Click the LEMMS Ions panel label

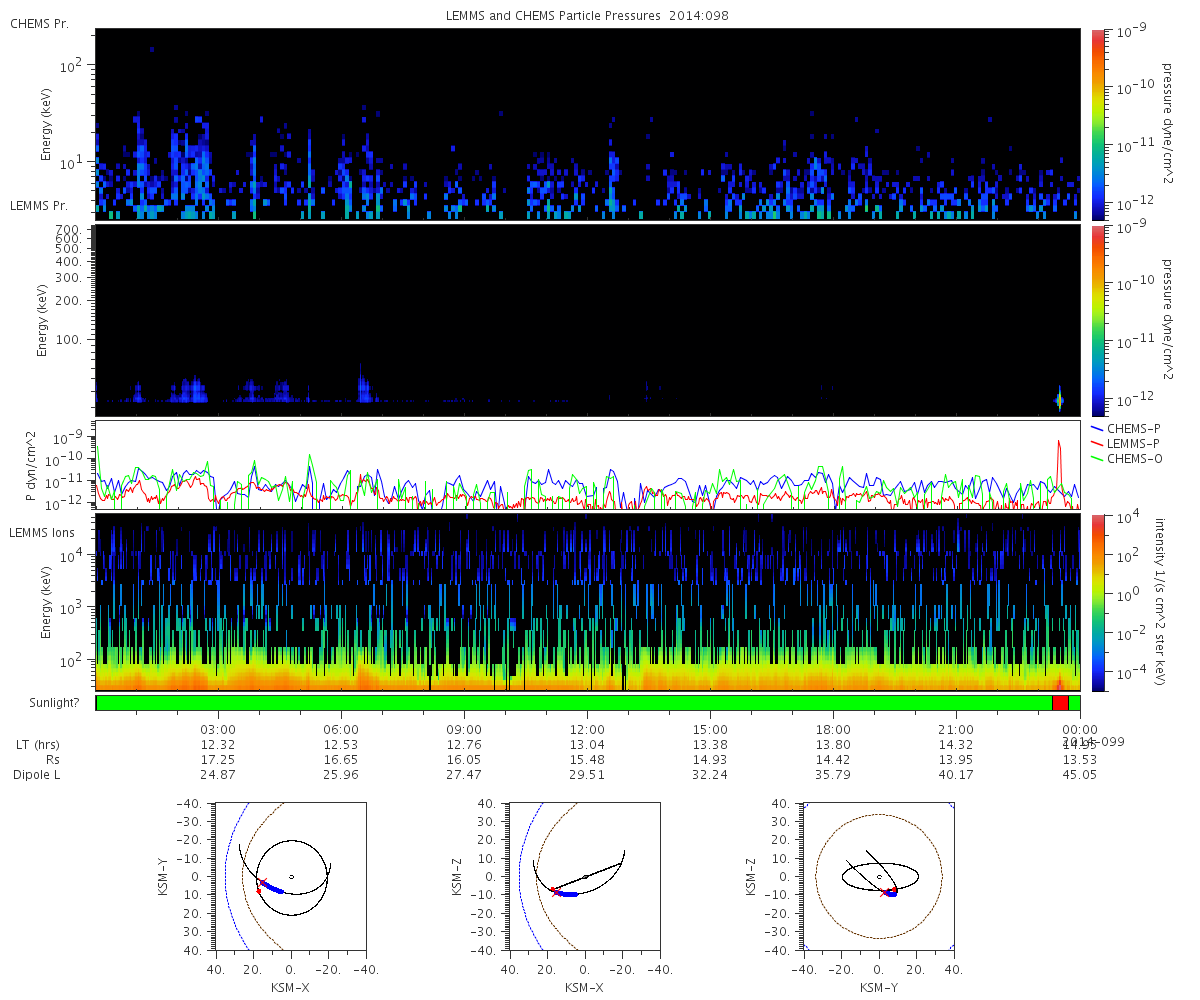click(42, 533)
